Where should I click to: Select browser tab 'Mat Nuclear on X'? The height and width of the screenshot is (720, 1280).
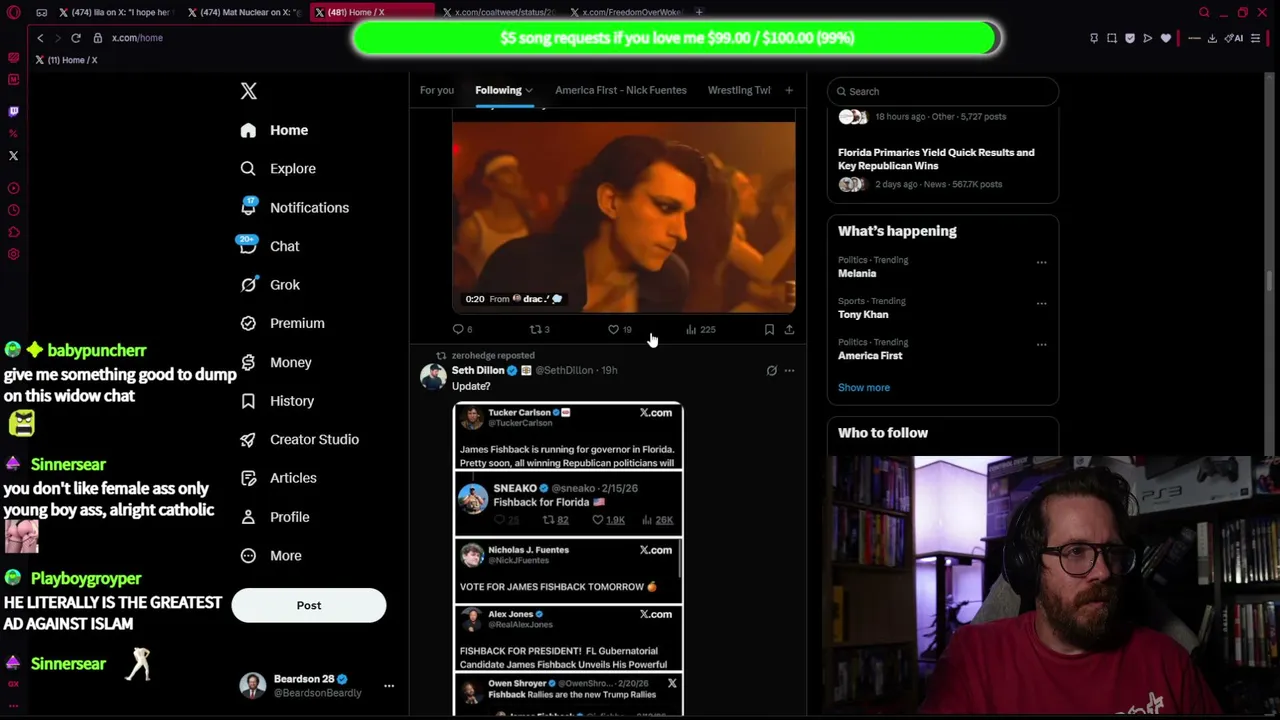tap(243, 12)
